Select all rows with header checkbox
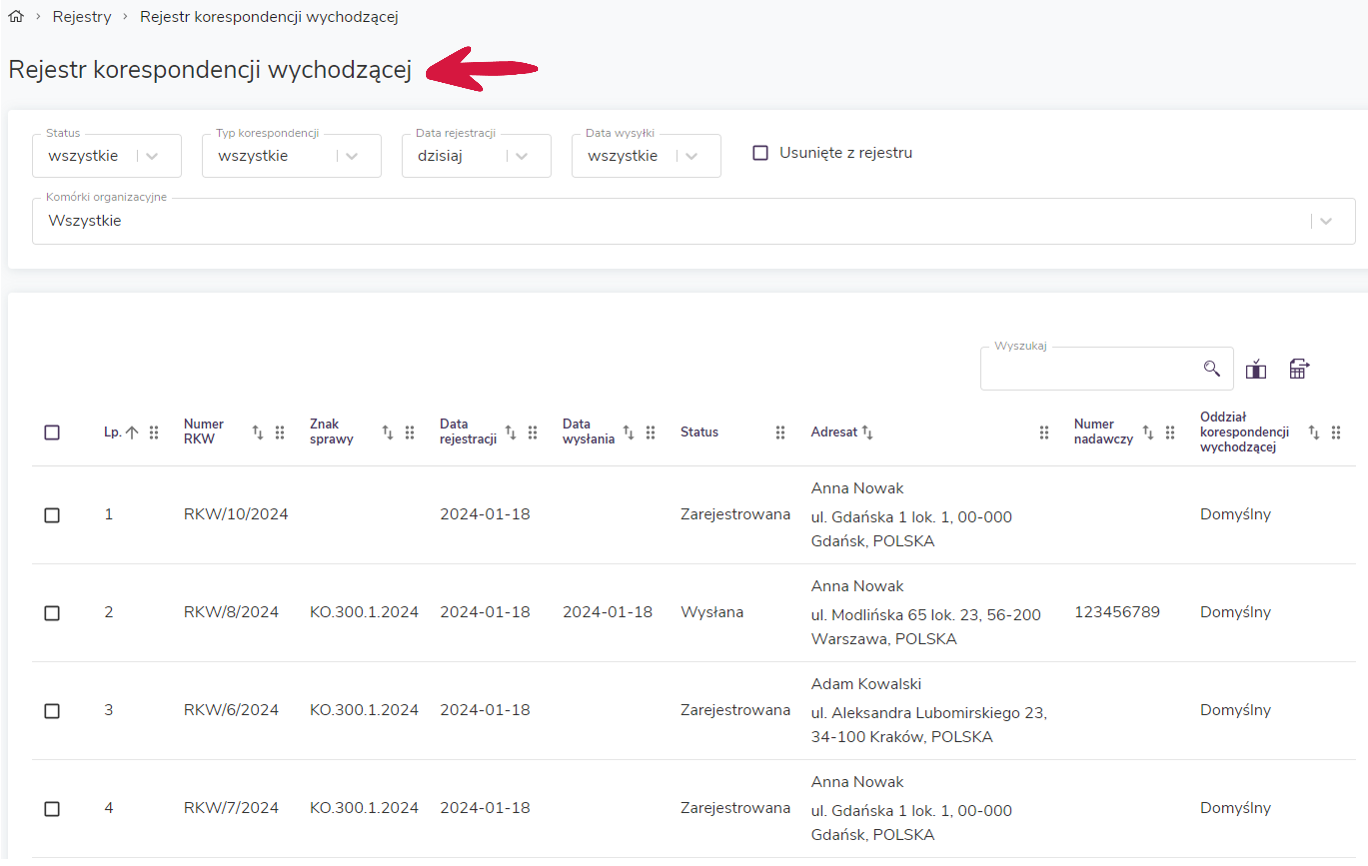 52,432
